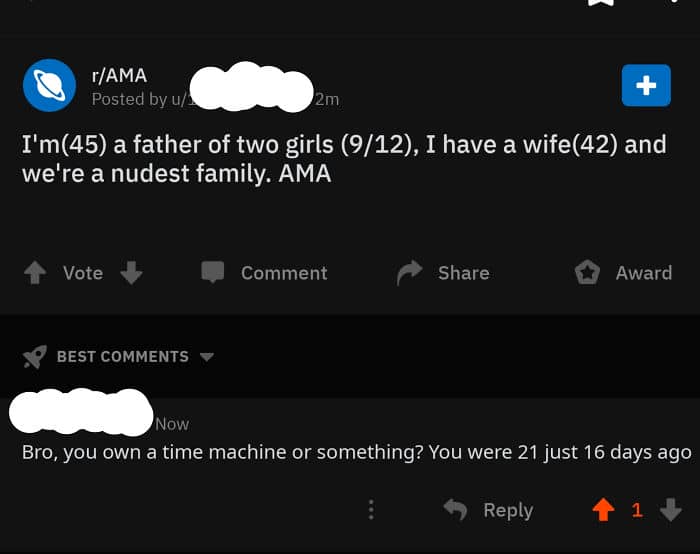Toggle the orange upvote arrow on the comment
The height and width of the screenshot is (554, 700).
pos(603,510)
